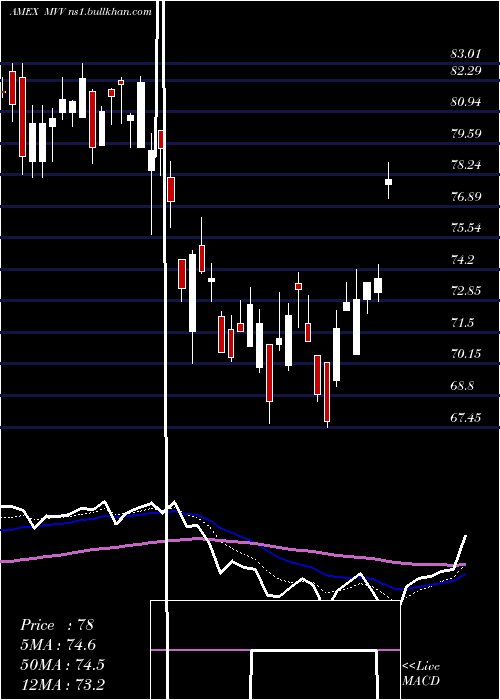Click the 70.15 price level label

466,354
